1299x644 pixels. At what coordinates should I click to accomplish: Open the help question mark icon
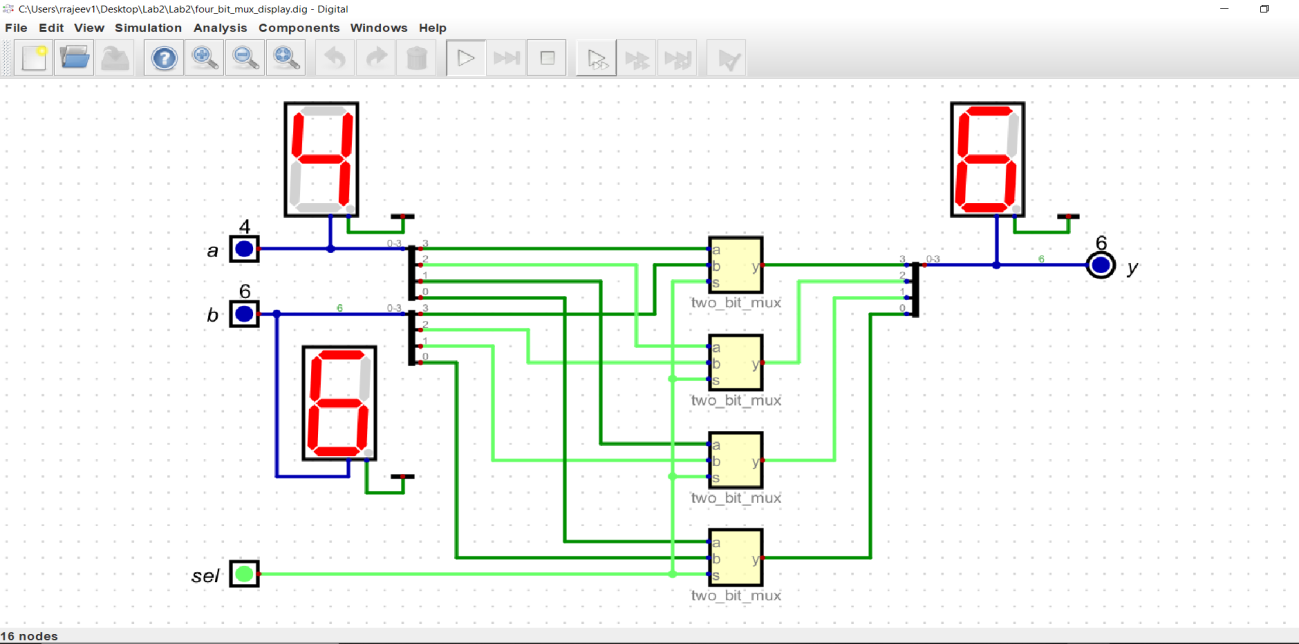click(164, 58)
